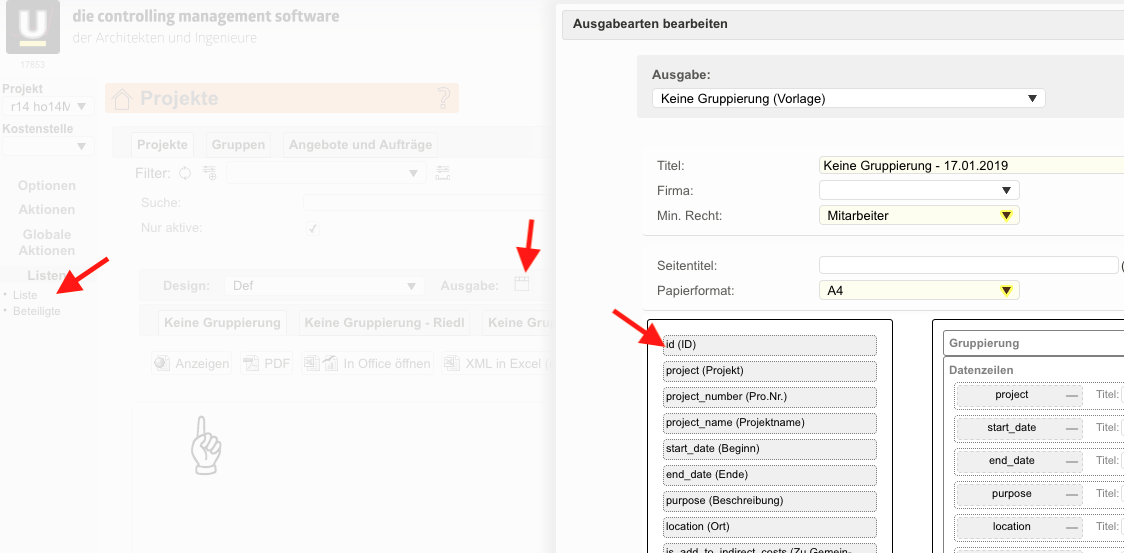Image resolution: width=1124 pixels, height=553 pixels.
Task: Click the add filter icon
Action: (209, 173)
